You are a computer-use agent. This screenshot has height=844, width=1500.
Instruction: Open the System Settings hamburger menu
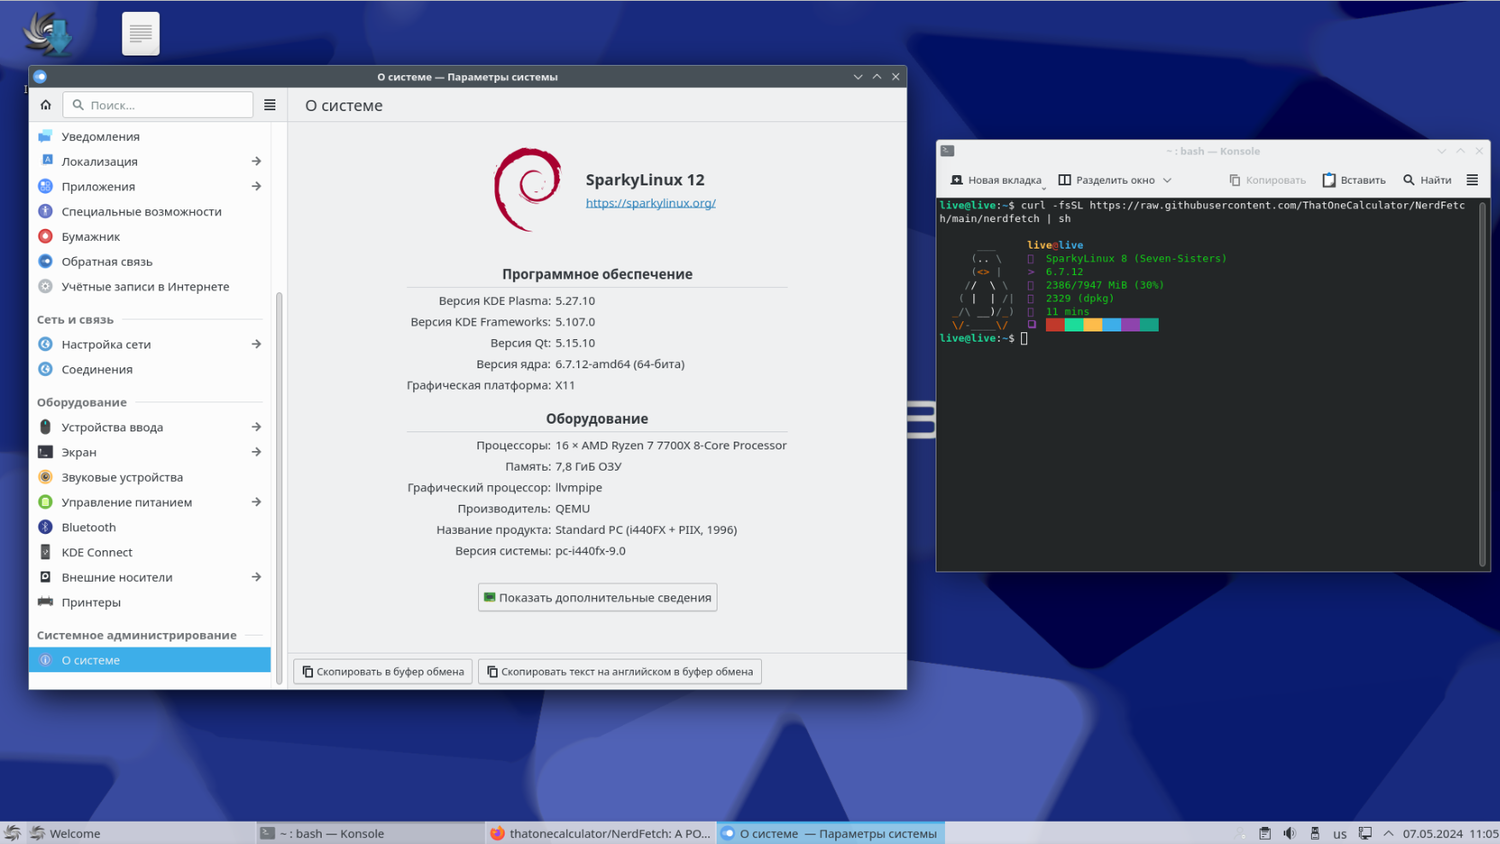[x=270, y=105]
